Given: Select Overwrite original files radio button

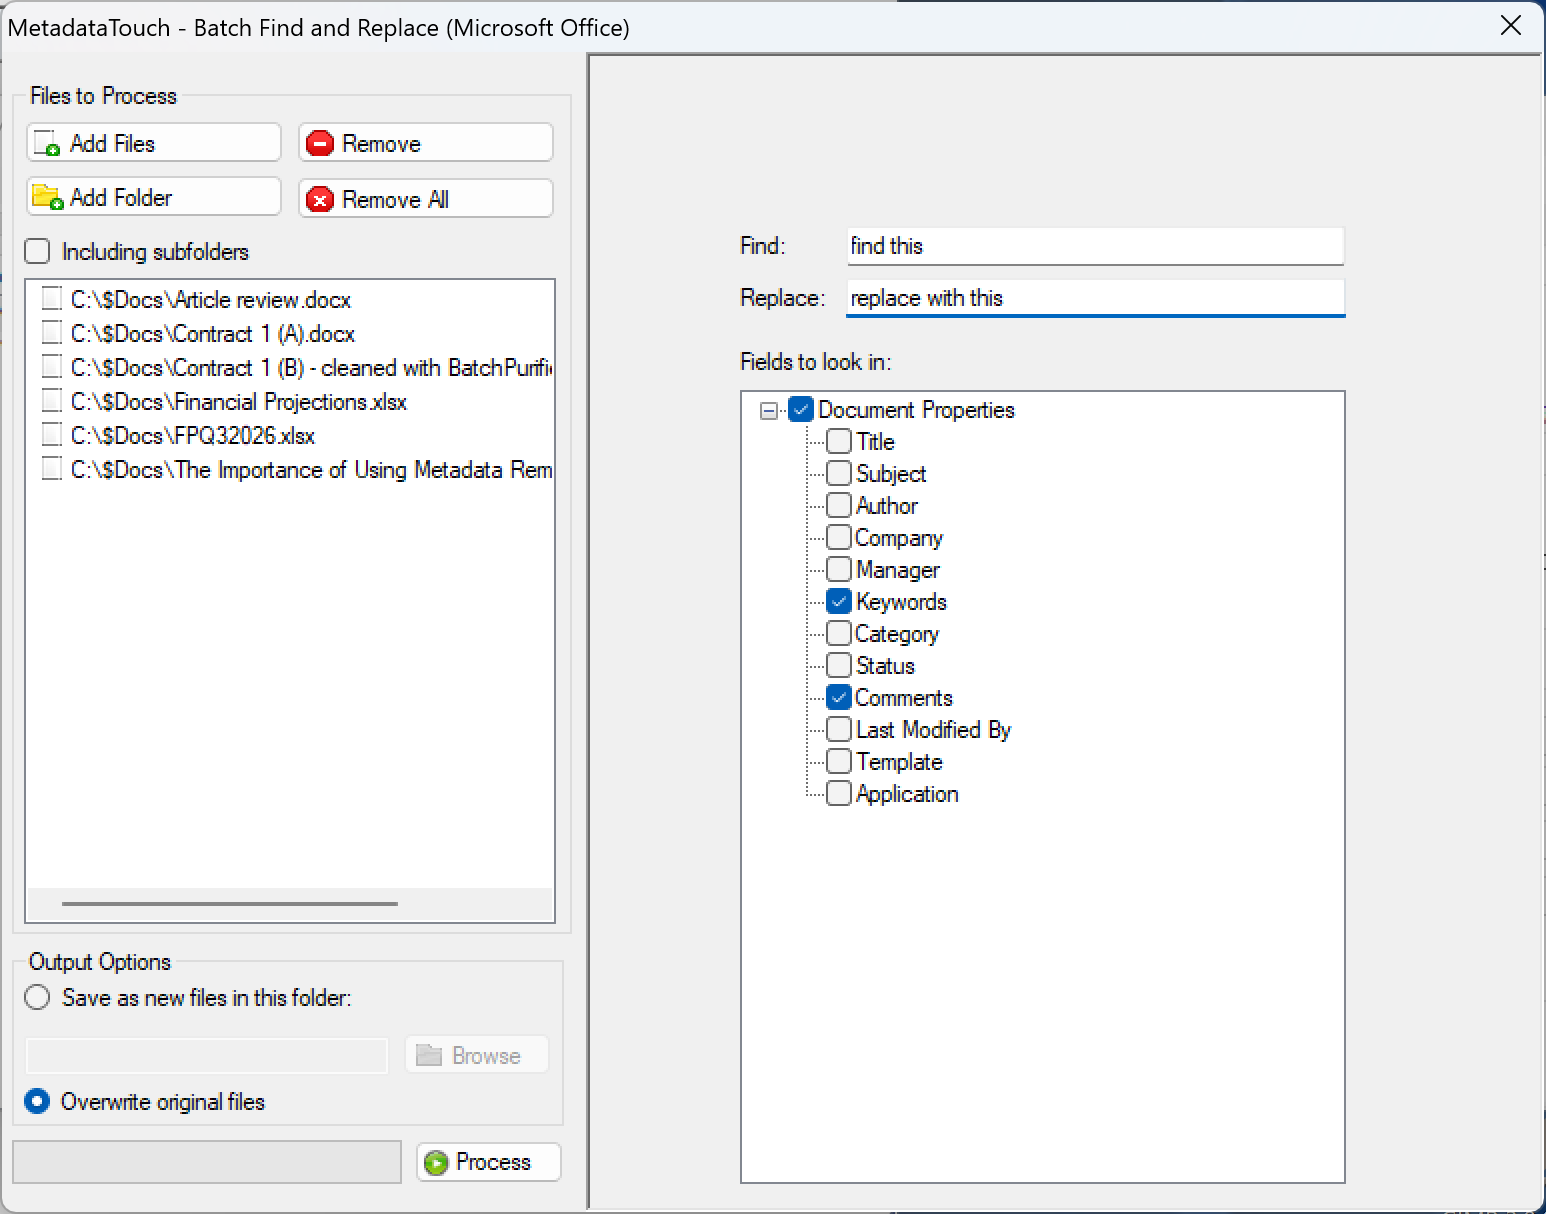Looking at the screenshot, I should click(x=37, y=1101).
